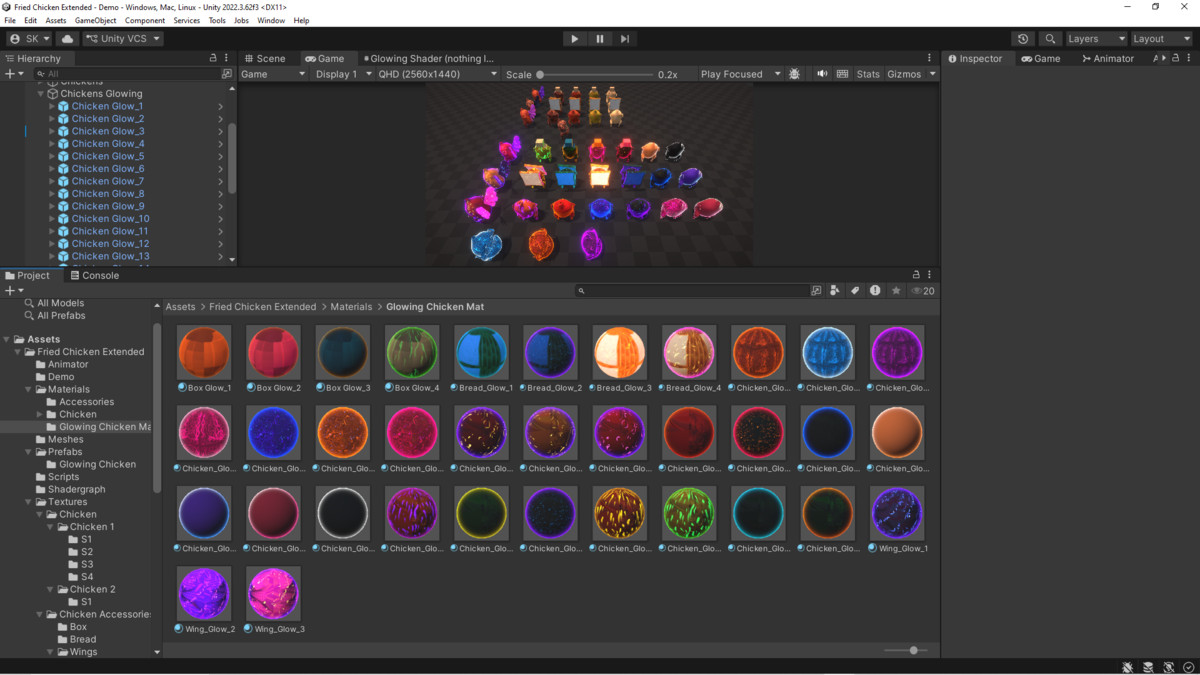The width and height of the screenshot is (1200, 675).
Task: Select the Wing_Glow_2 material thumbnail
Action: (x=204, y=593)
